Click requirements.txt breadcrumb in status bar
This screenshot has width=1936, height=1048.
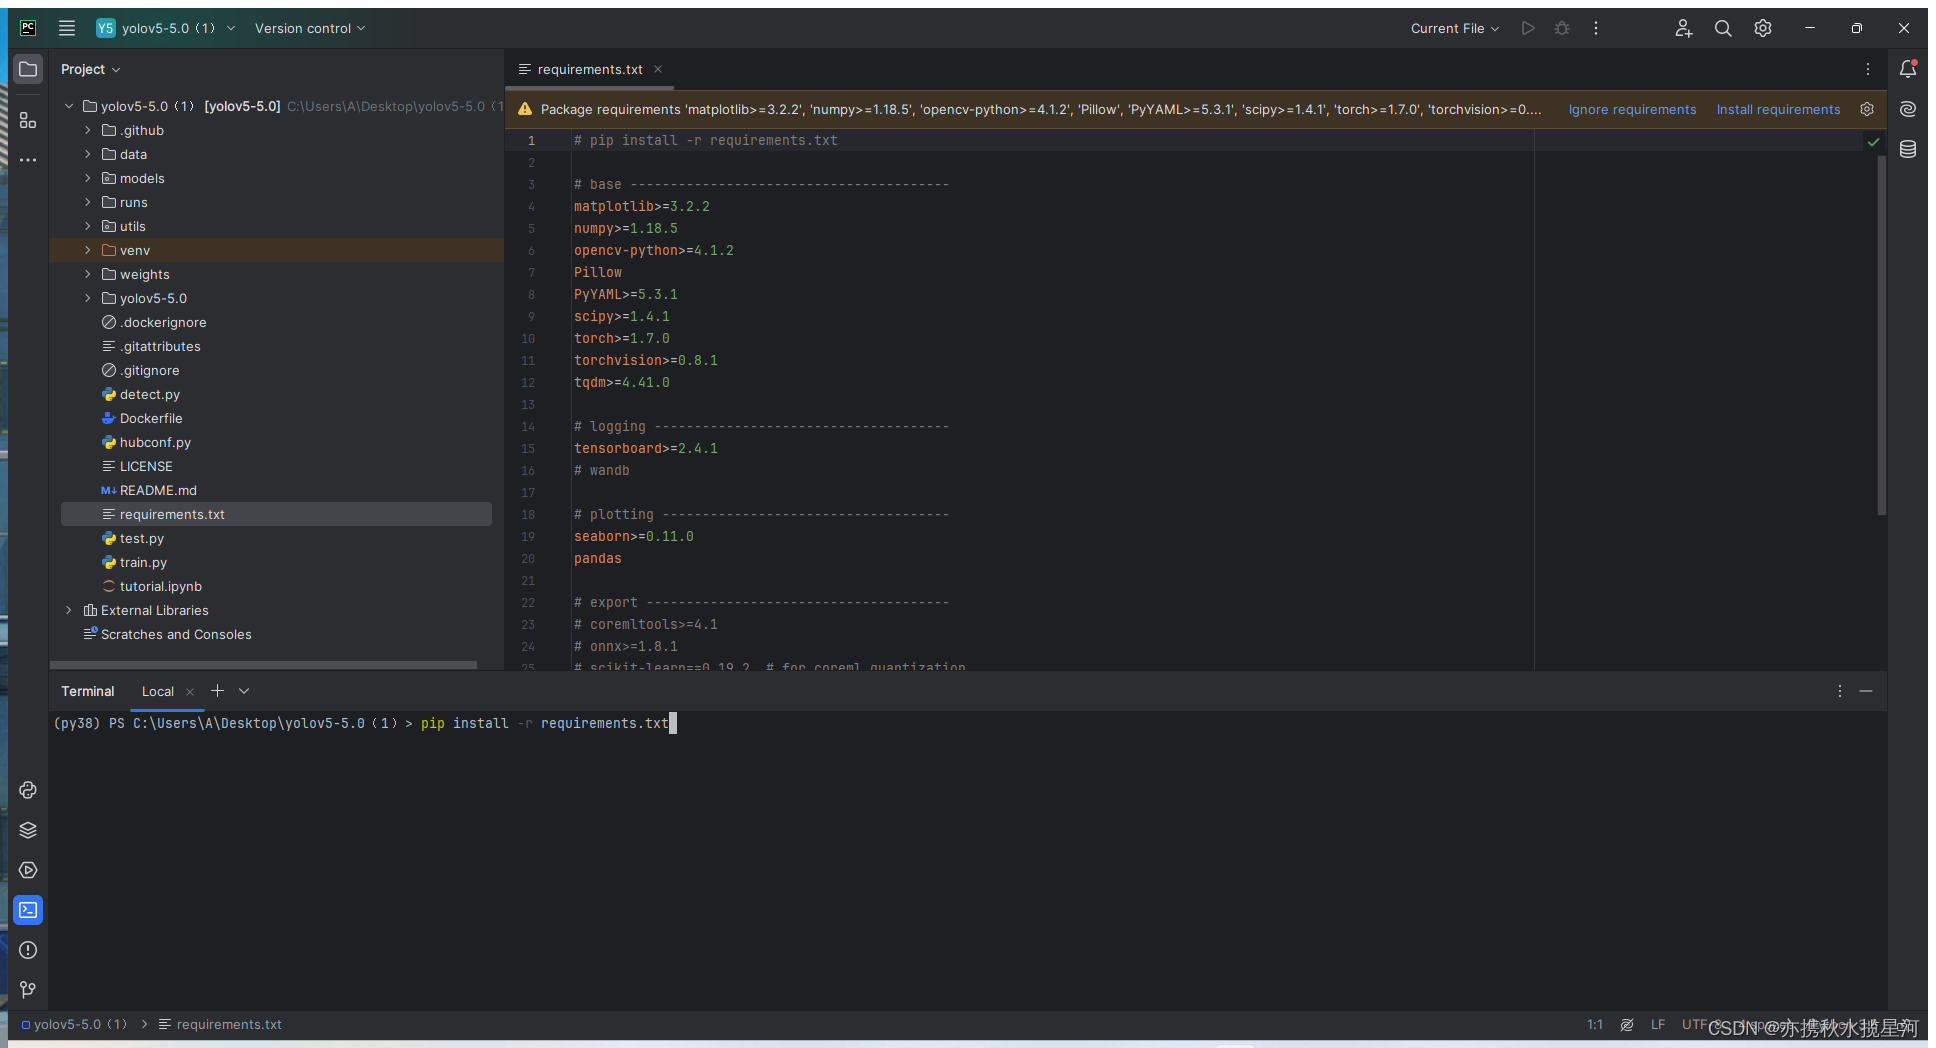coord(220,1025)
